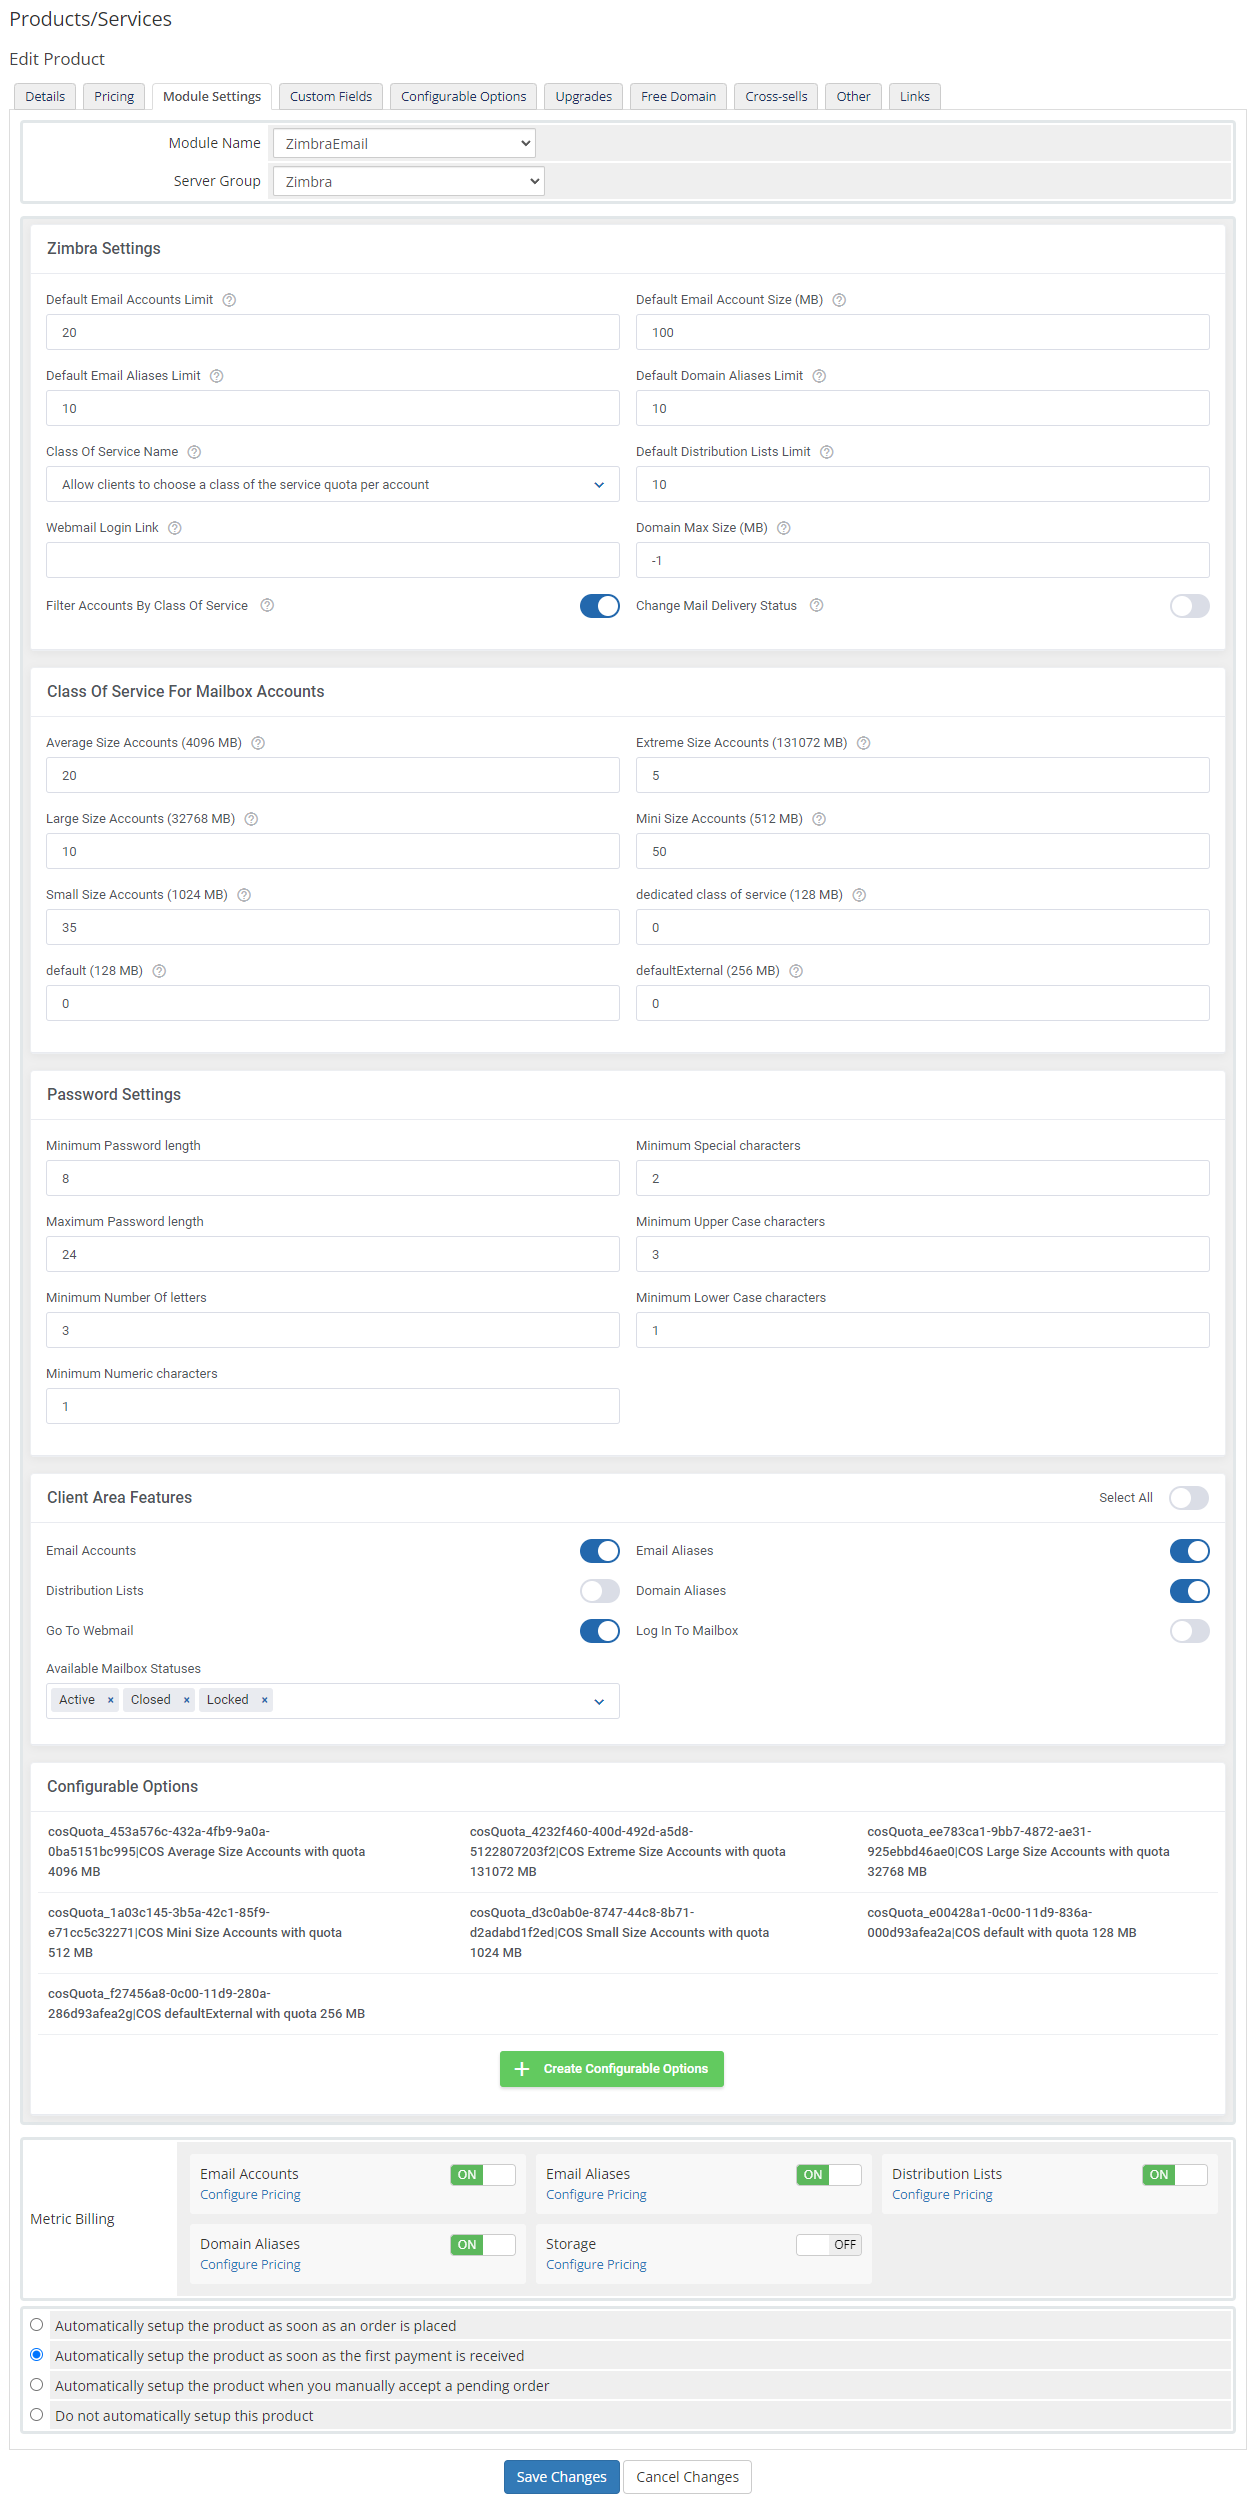The image size is (1255, 2501).
Task: Click the Create Configurable Options button
Action: pyautogui.click(x=611, y=2069)
